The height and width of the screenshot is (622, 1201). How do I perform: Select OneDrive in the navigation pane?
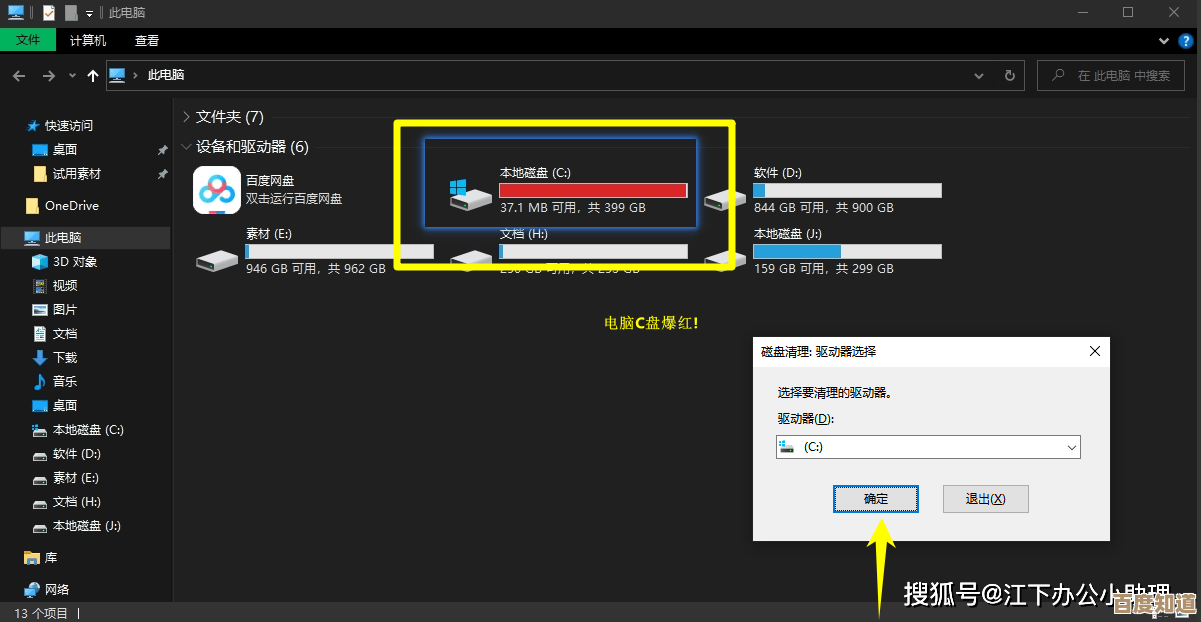[71, 206]
